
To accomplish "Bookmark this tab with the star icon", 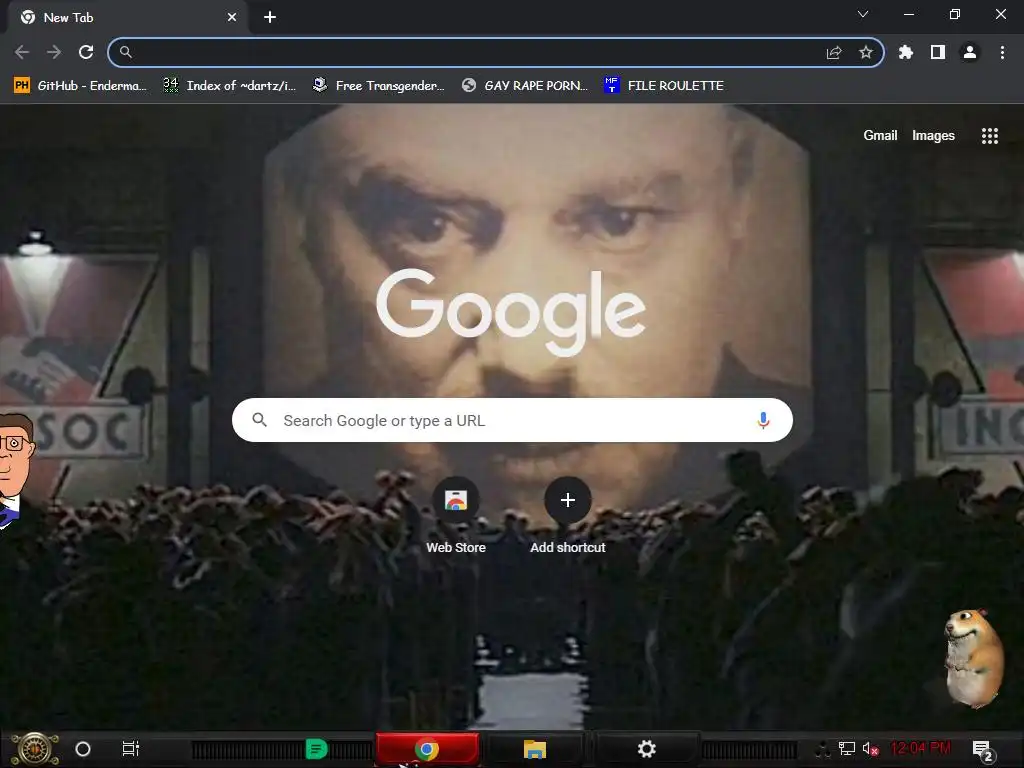I will coord(866,52).
